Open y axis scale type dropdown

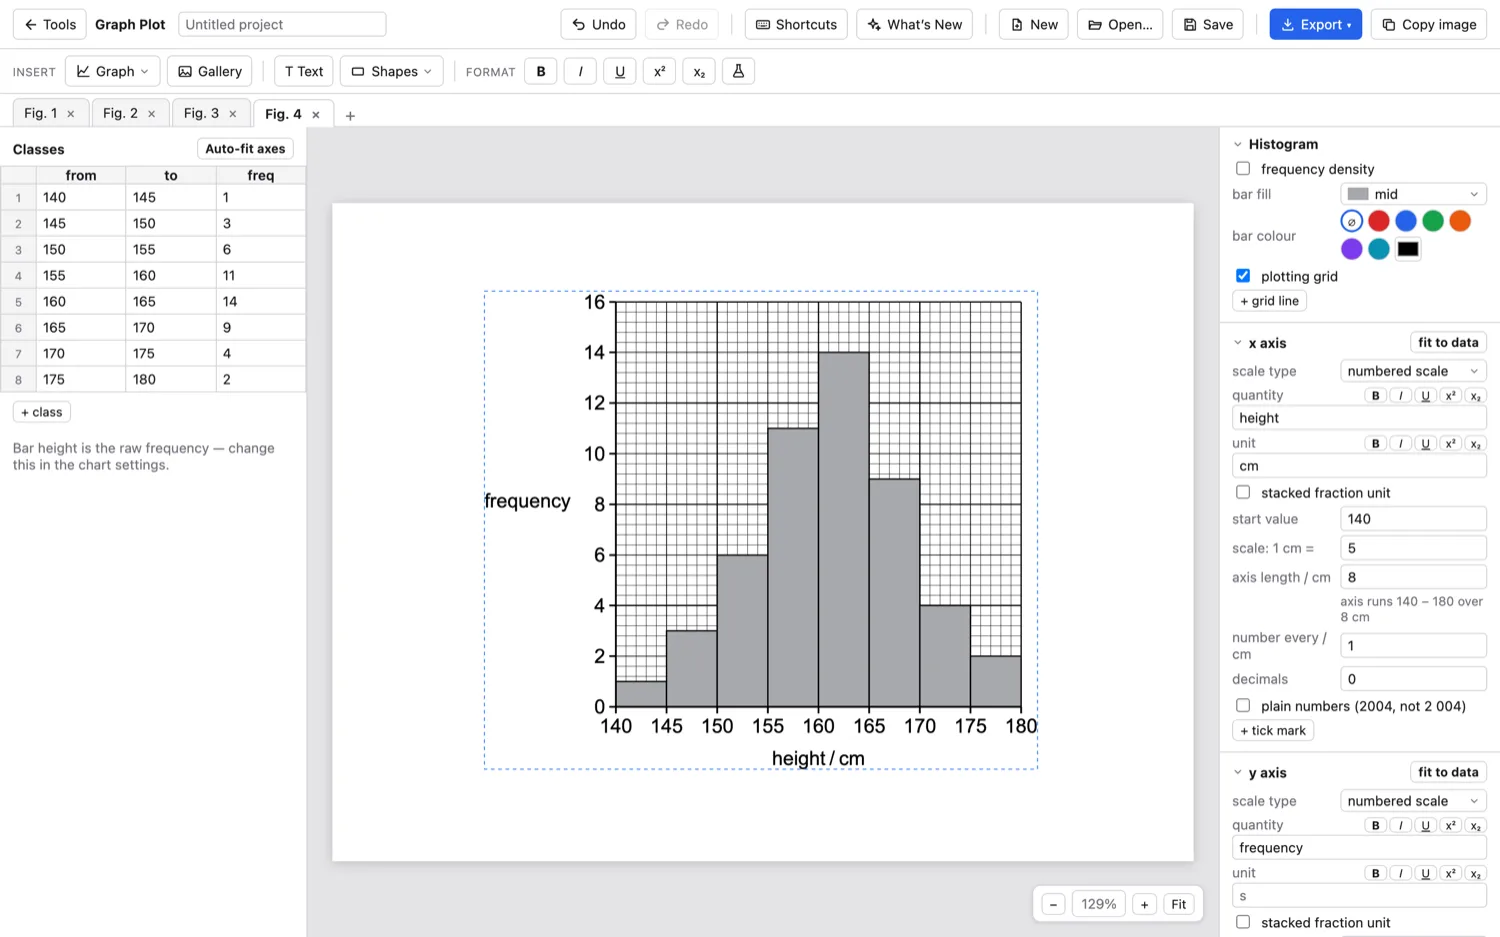[x=1413, y=801]
